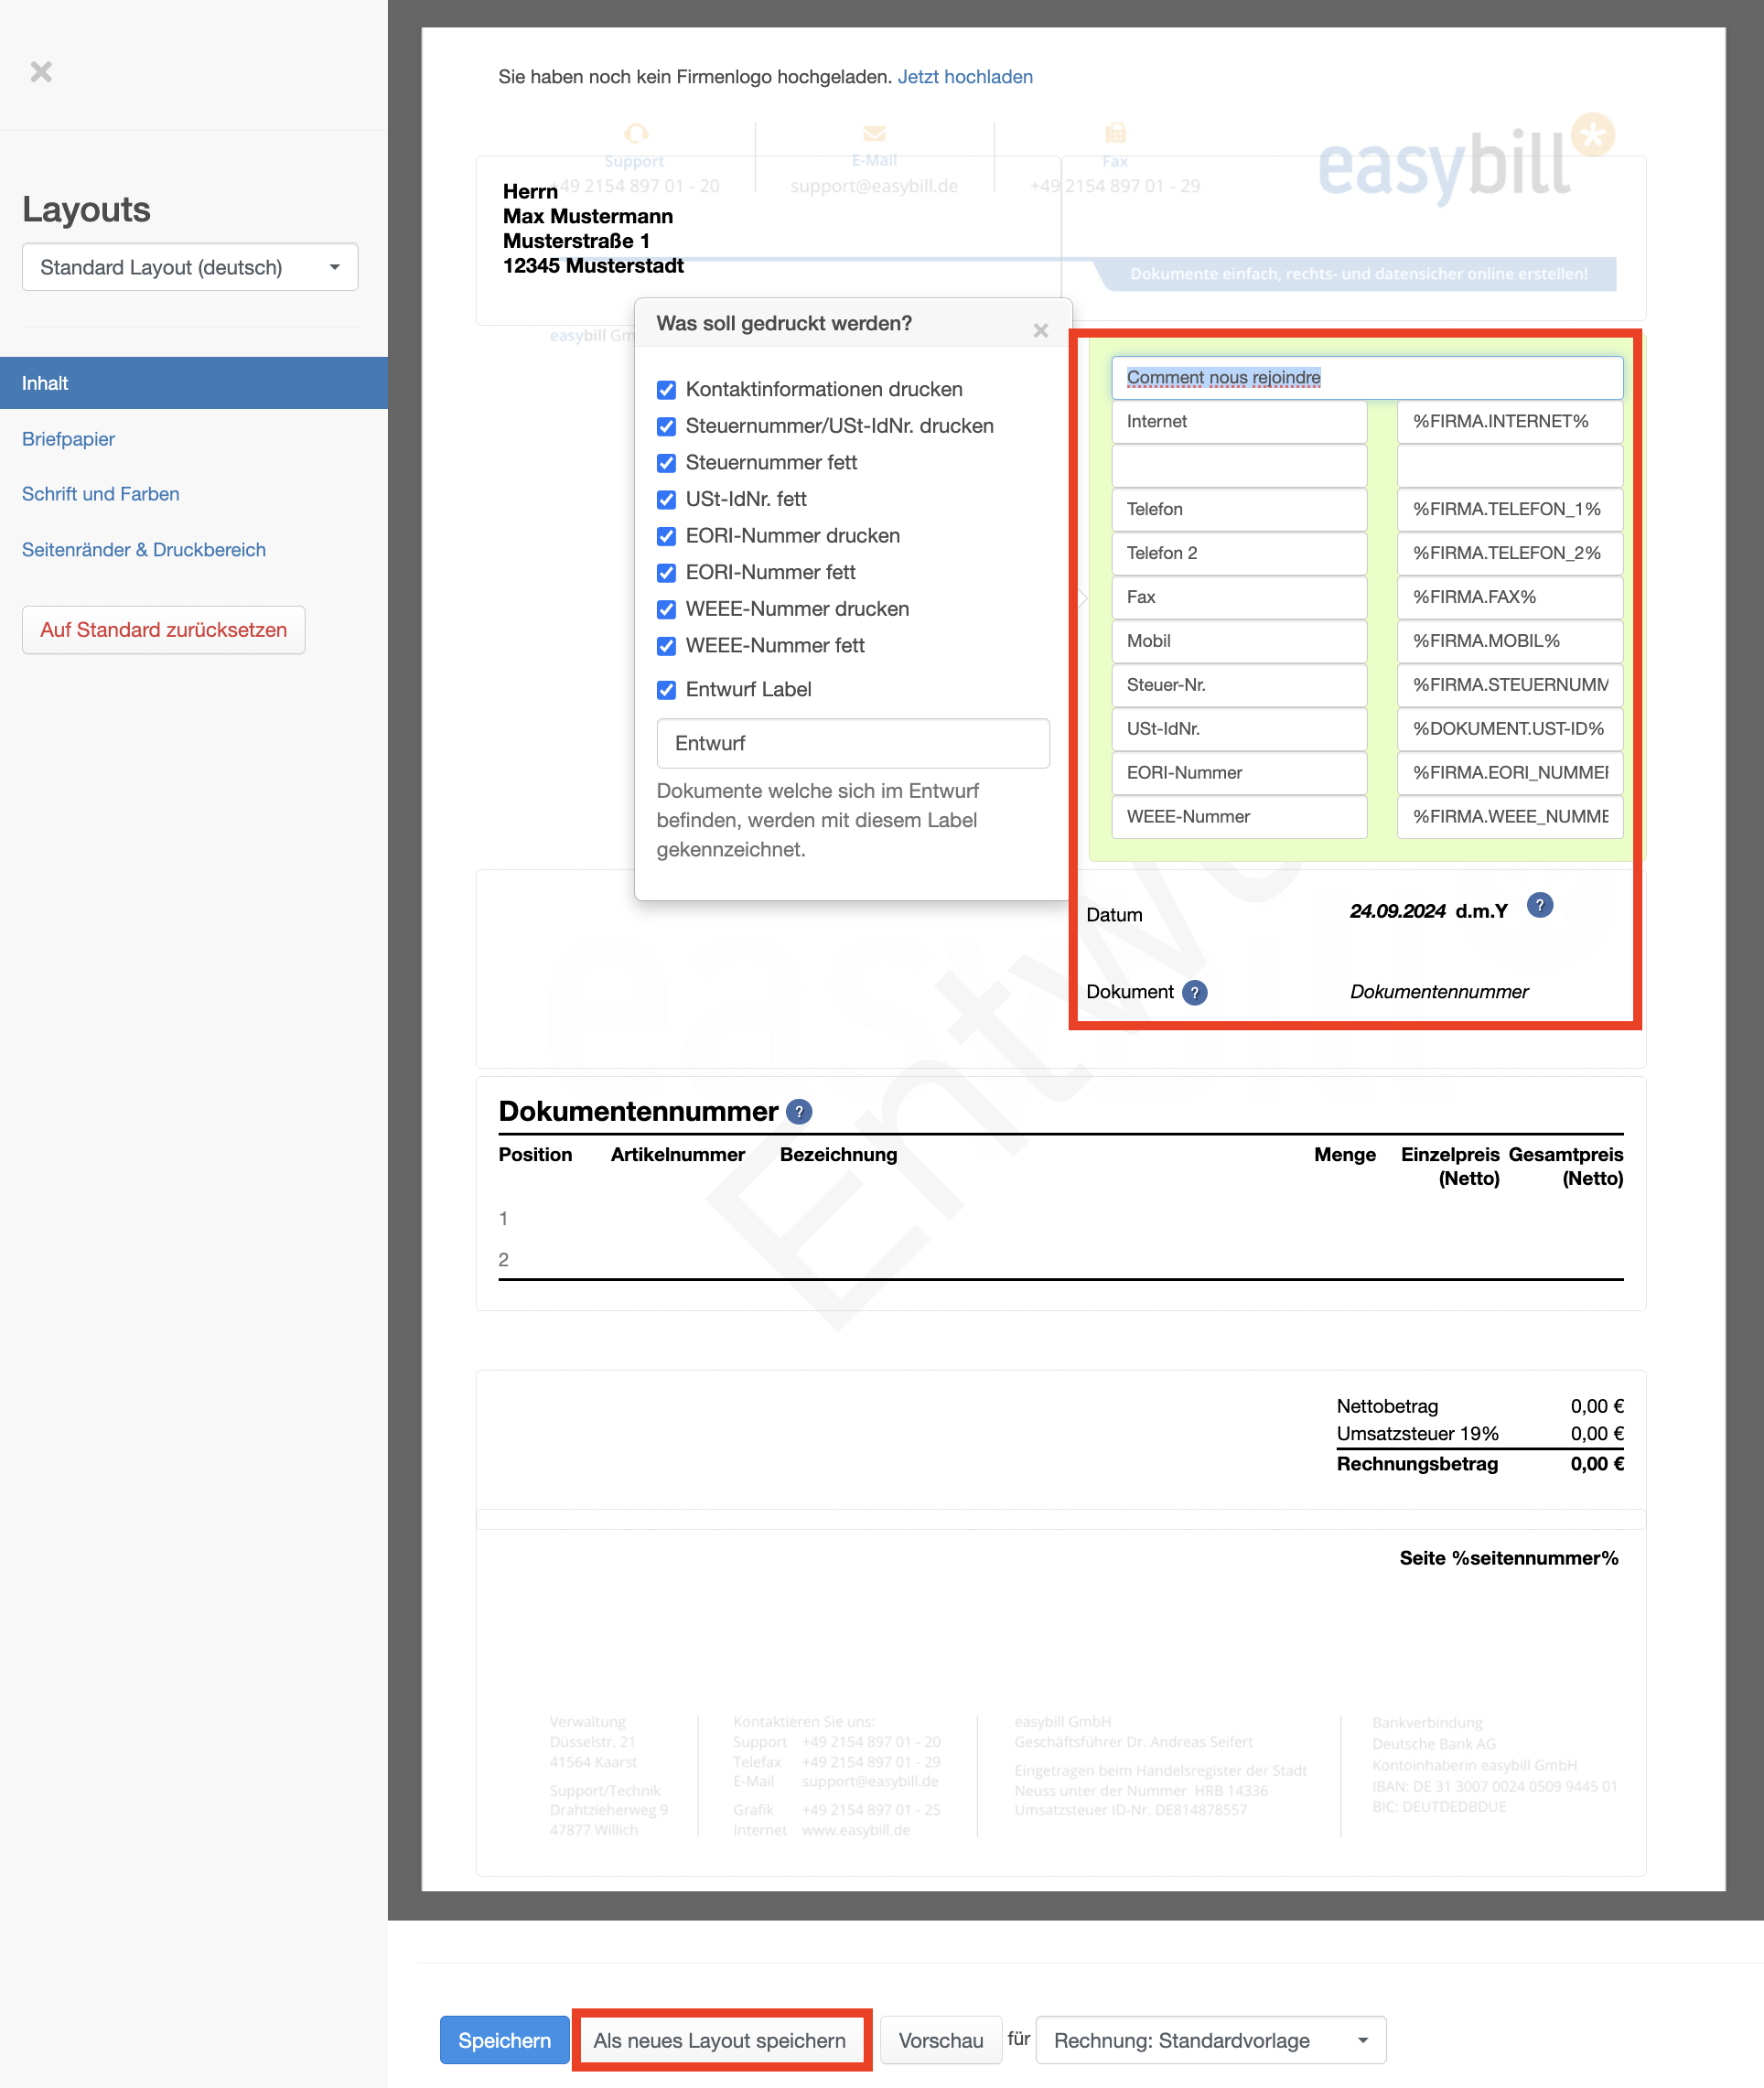Click the '%FIRMA.TELEFON_1%' field
1764x2088 pixels.
pos(1510,510)
